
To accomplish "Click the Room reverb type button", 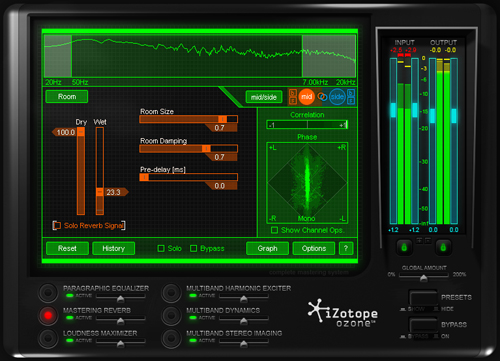I will [67, 97].
